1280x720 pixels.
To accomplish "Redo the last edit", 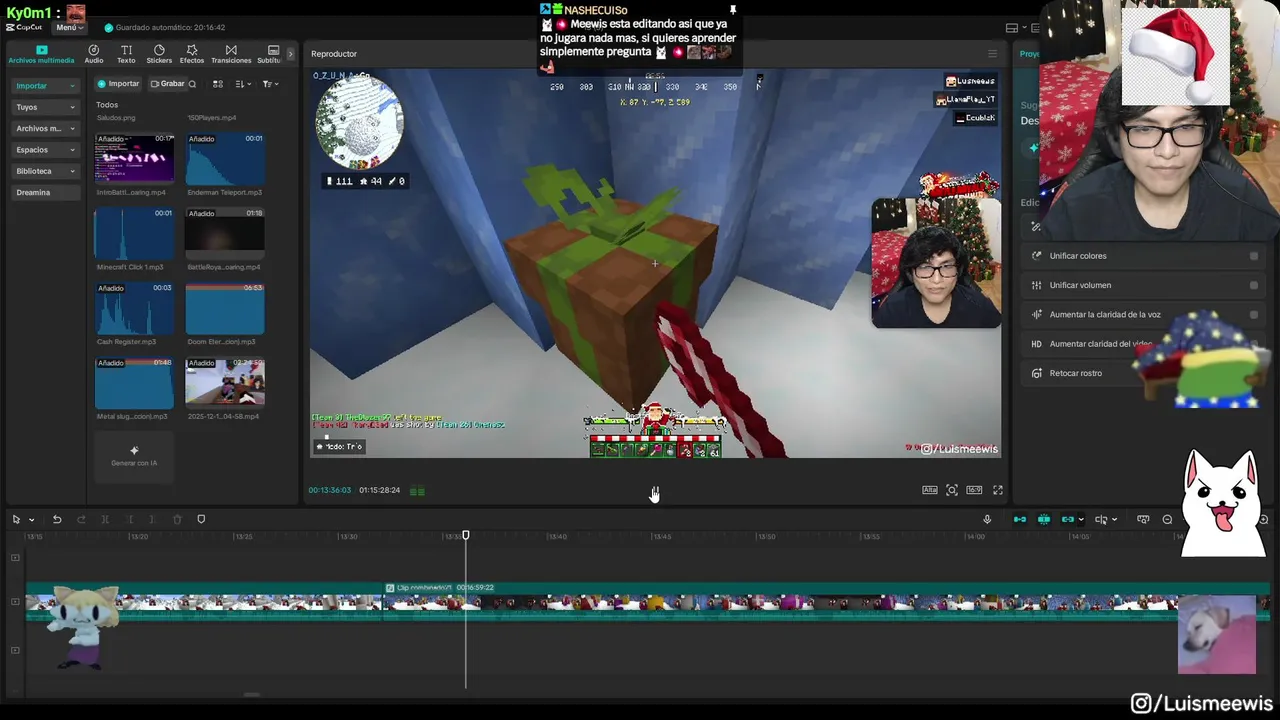I will coord(81,519).
